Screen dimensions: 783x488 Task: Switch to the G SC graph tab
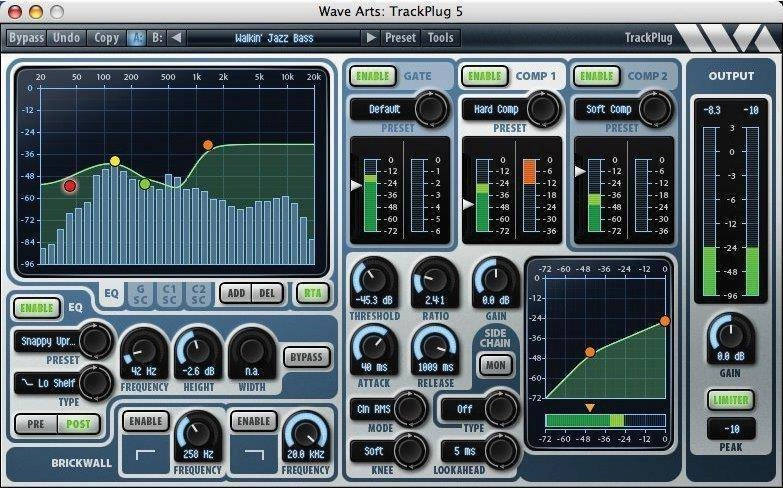click(x=140, y=294)
